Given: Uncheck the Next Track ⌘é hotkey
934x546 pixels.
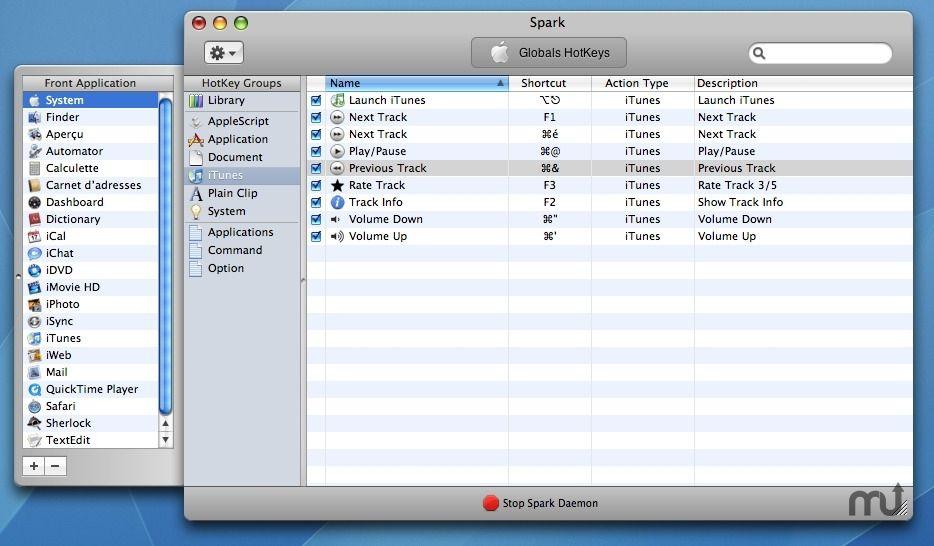Looking at the screenshot, I should [x=316, y=134].
